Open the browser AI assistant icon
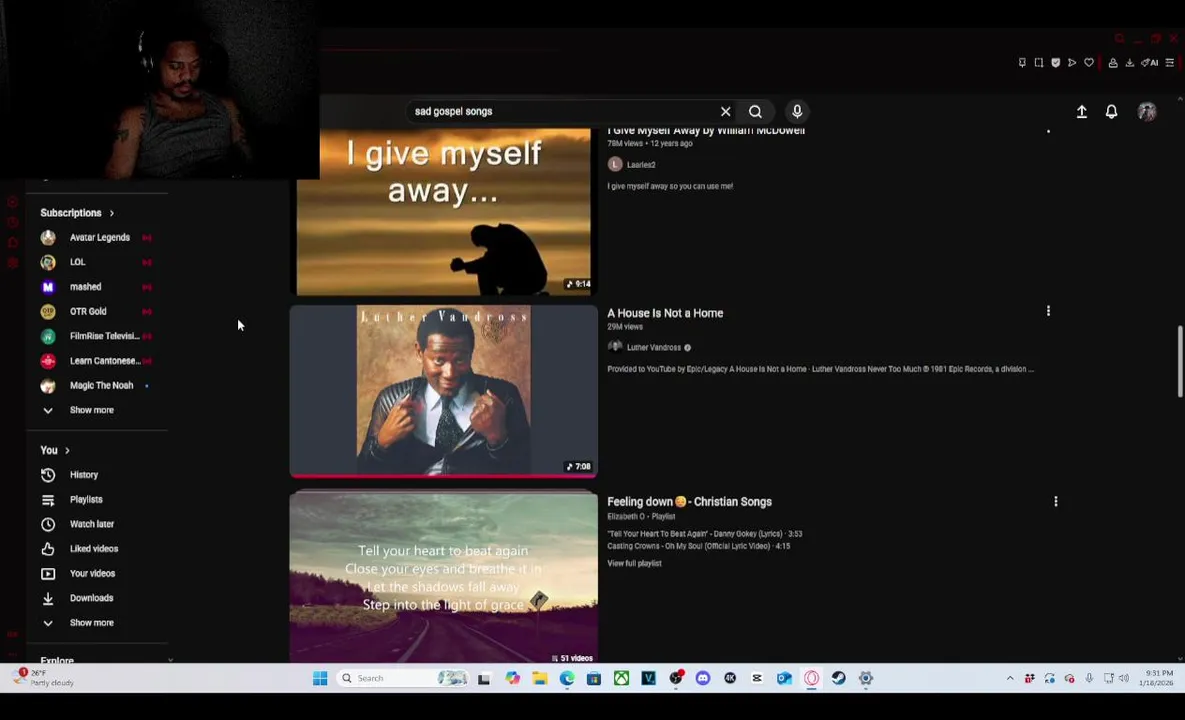 tap(1149, 63)
